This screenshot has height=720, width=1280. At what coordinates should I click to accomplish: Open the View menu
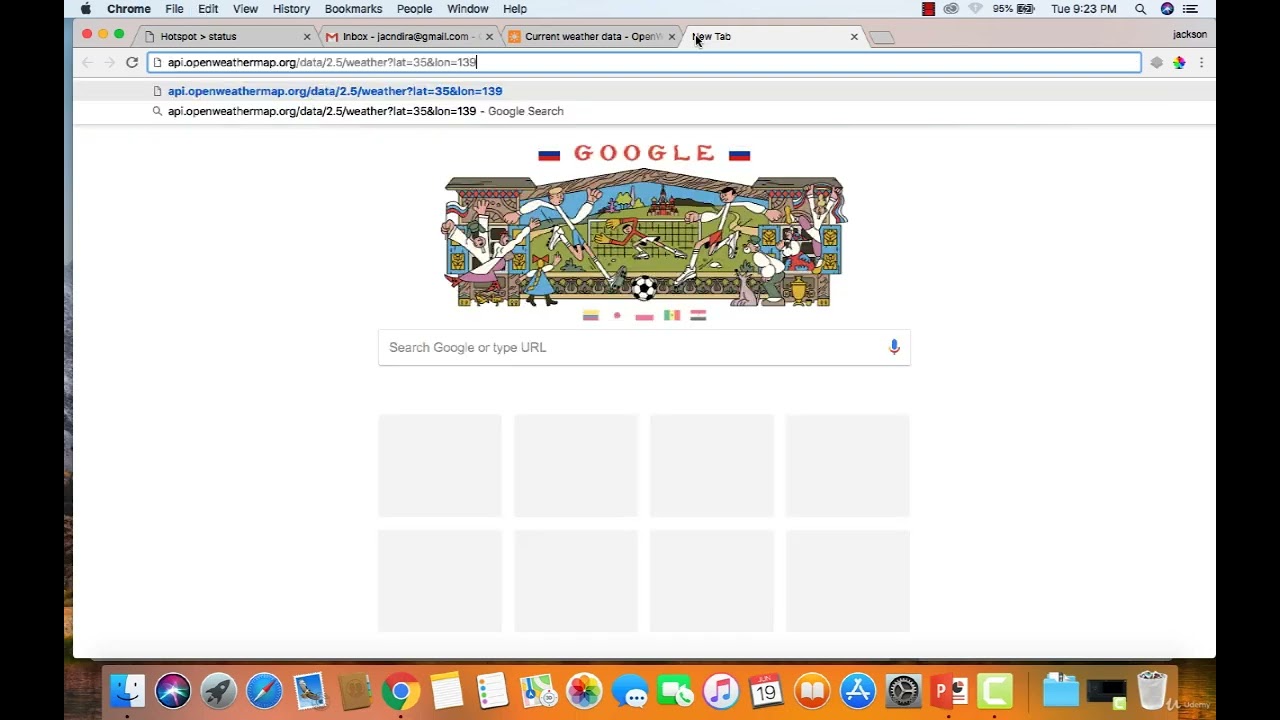[245, 9]
